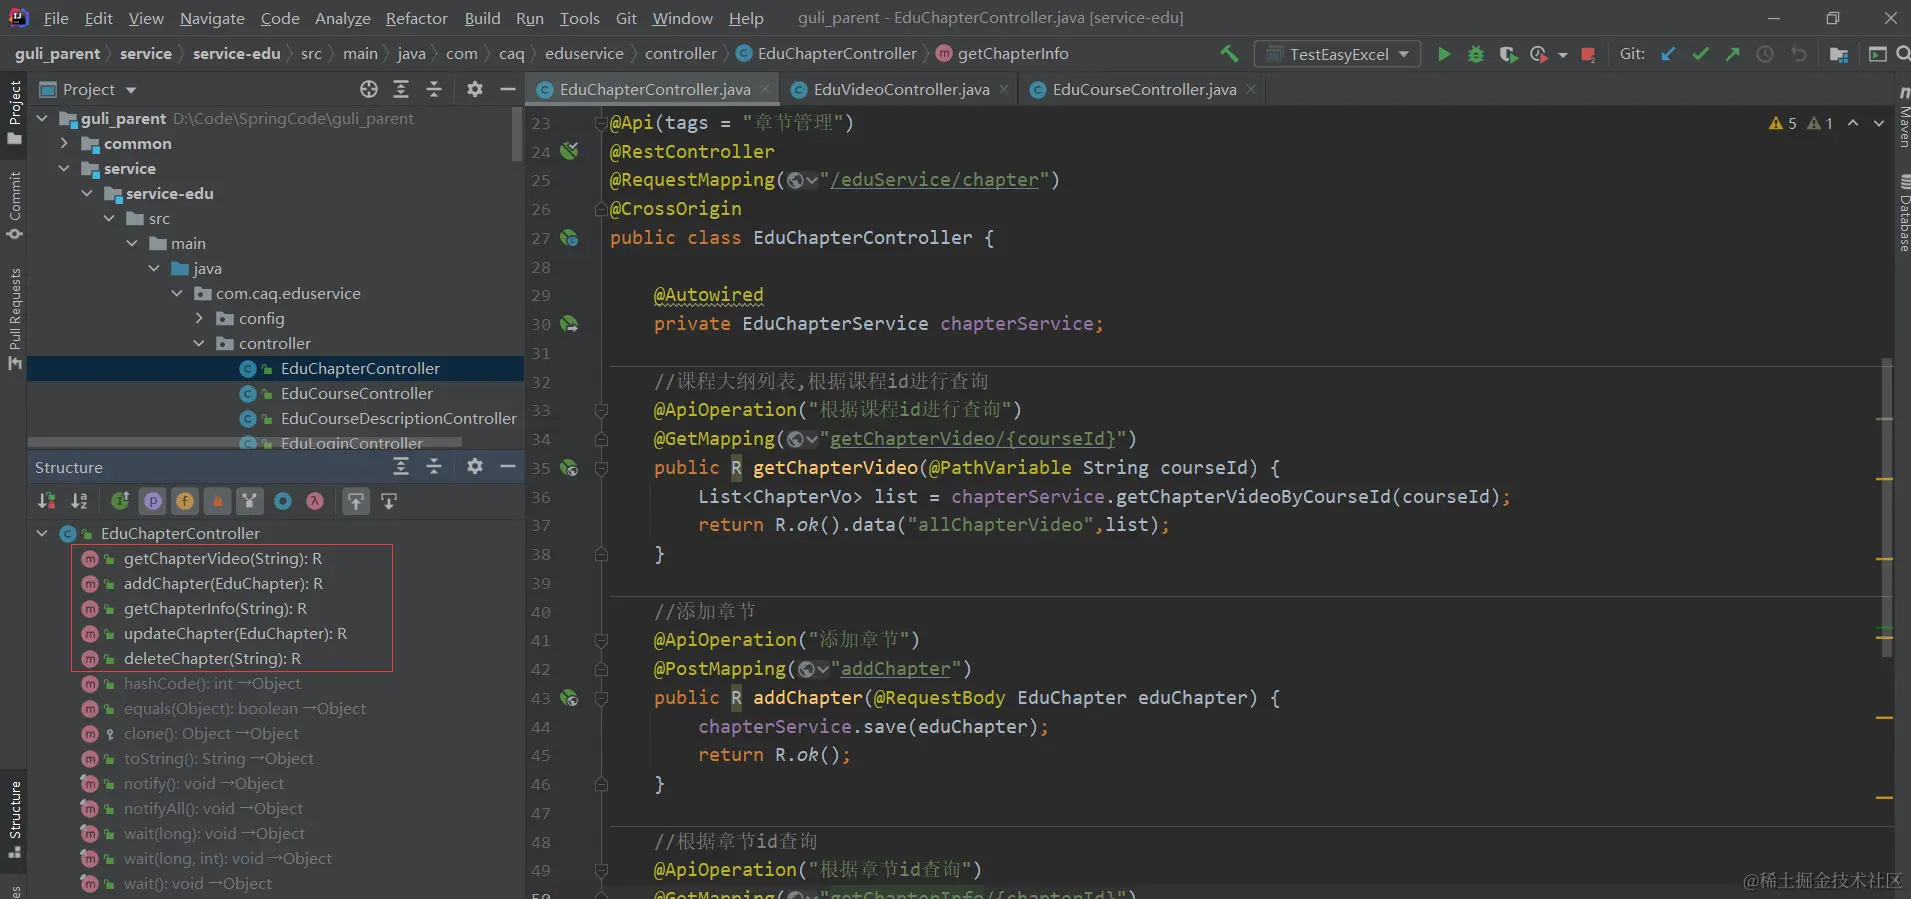The height and width of the screenshot is (899, 1911).
Task: Select updateChapter(EduChapter): R in Structure
Action: point(235,633)
